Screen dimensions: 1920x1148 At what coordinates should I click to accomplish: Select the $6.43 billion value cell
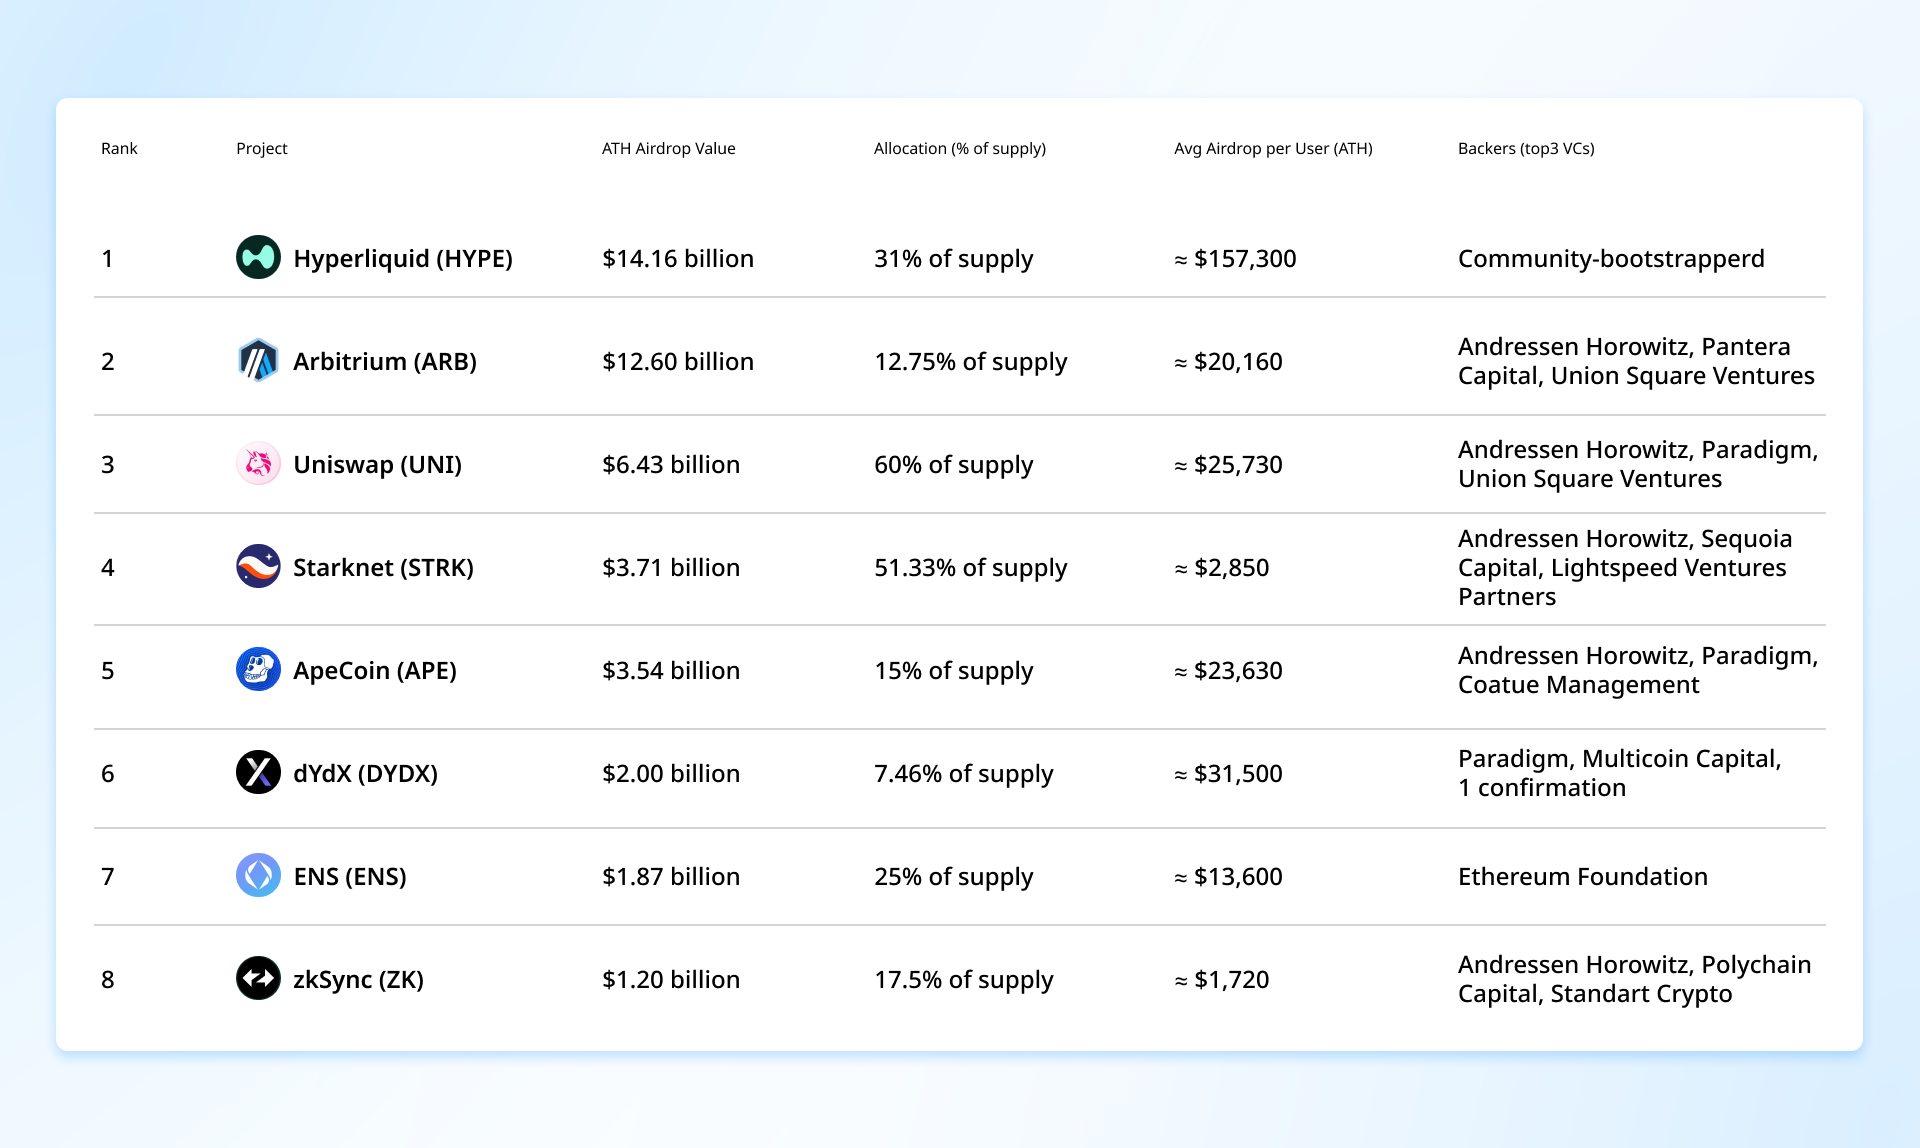point(671,465)
